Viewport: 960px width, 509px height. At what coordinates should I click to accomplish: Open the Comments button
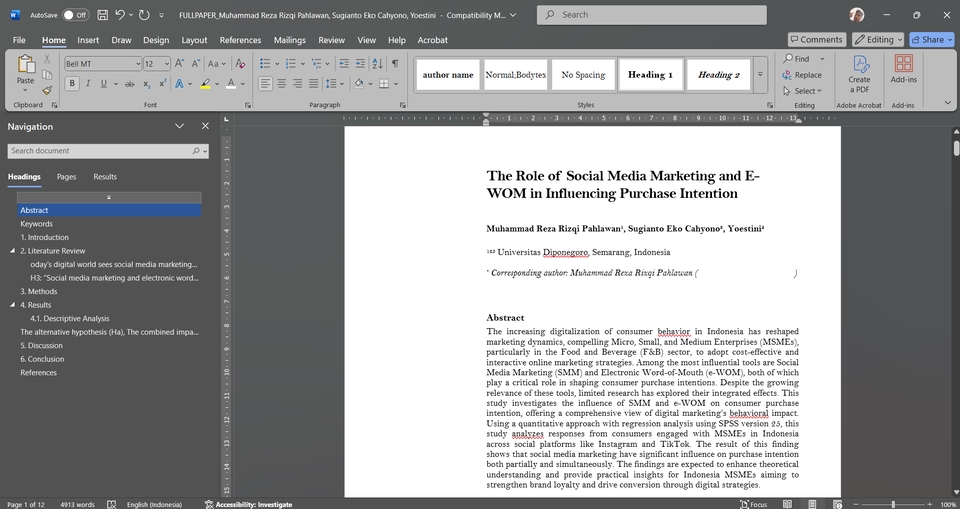[x=817, y=39]
